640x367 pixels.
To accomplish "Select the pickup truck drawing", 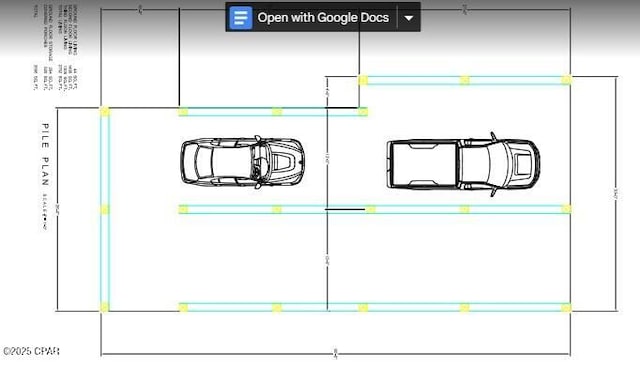I will point(463,164).
